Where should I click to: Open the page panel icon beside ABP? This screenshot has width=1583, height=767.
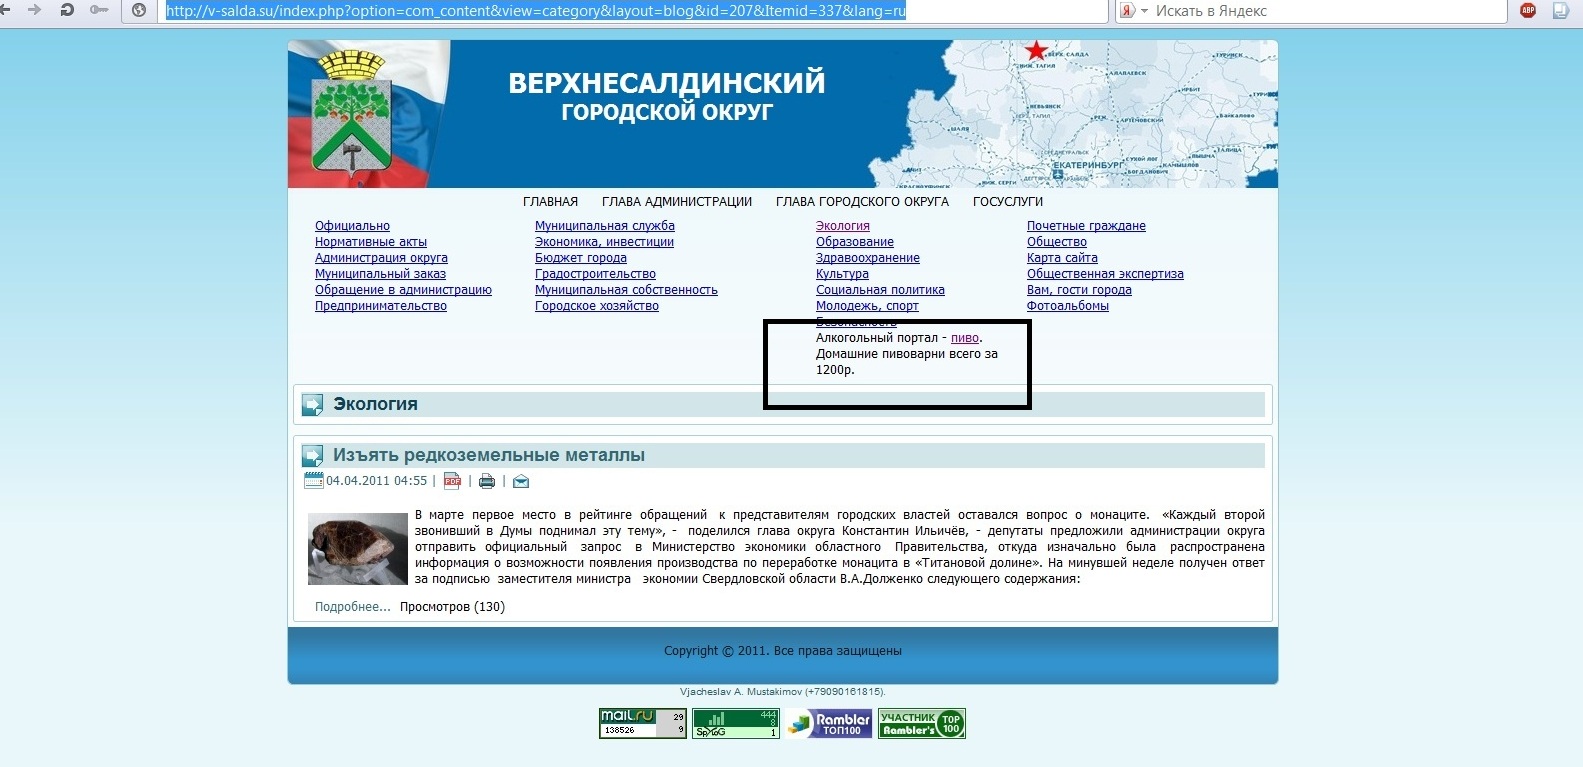1560,10
